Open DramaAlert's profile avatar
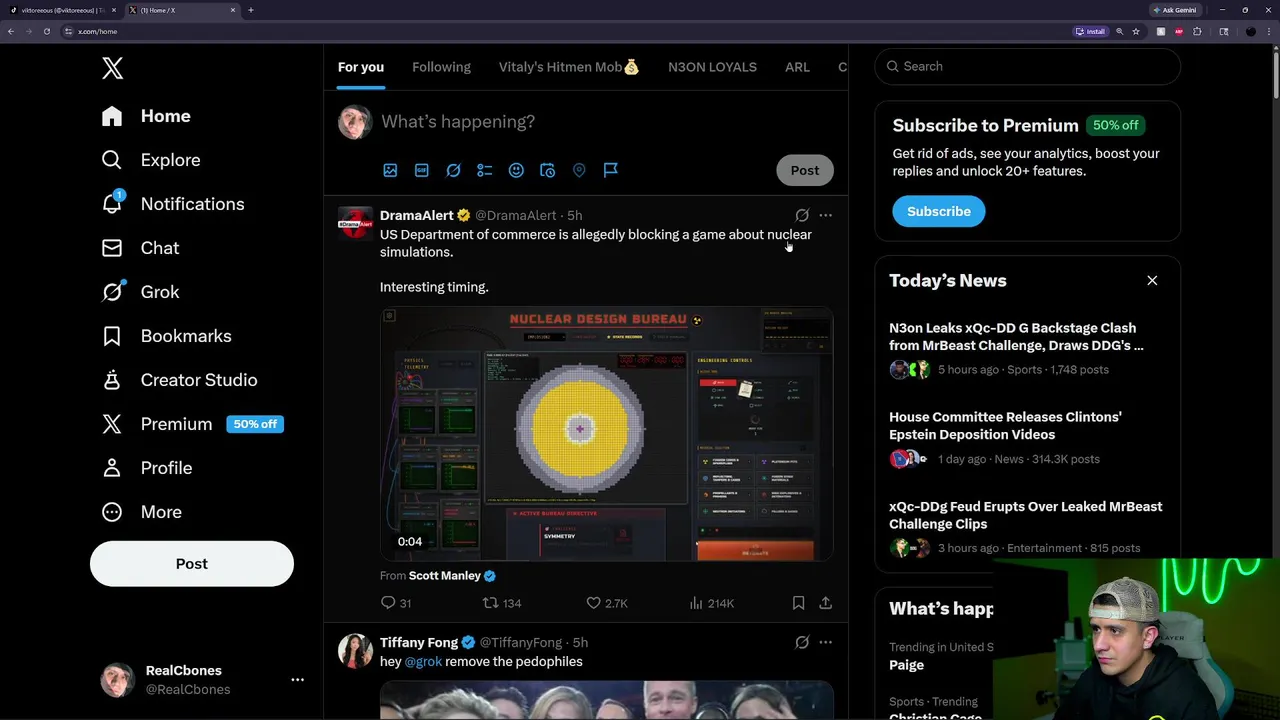Viewport: 1280px width, 720px height. tap(355, 224)
